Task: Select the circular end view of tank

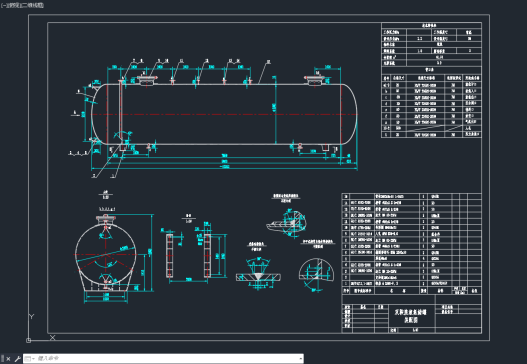Action: pyautogui.click(x=106, y=255)
